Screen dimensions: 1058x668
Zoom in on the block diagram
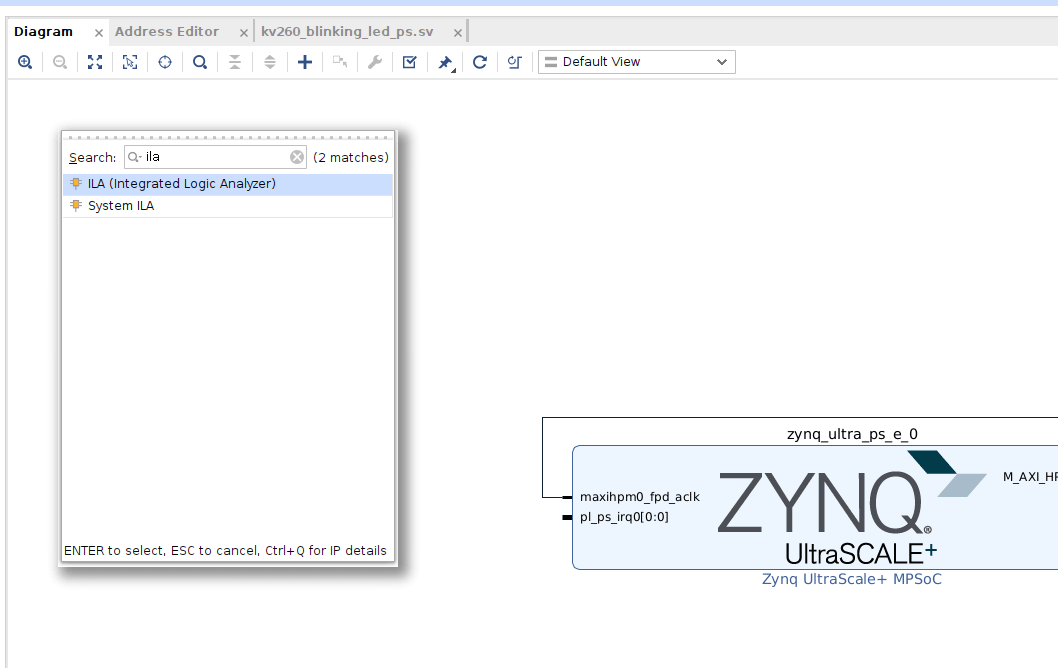[25, 62]
